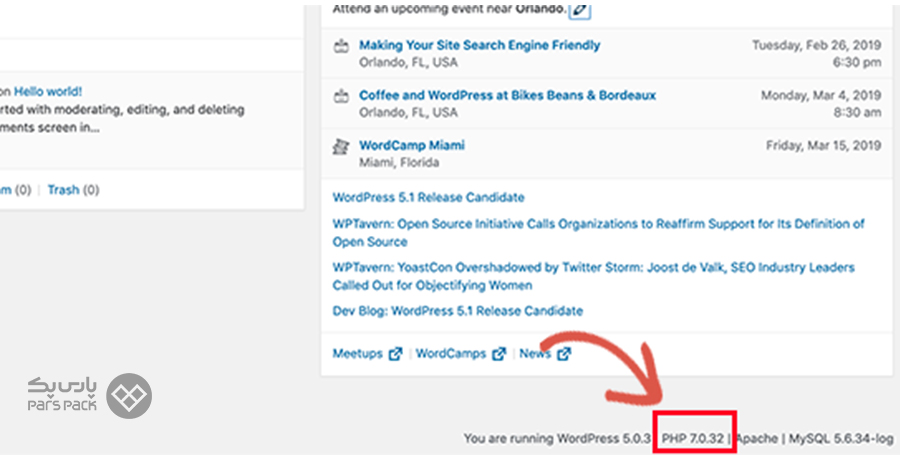Click the pencil edit location icon
900x455 pixels.
point(580,10)
